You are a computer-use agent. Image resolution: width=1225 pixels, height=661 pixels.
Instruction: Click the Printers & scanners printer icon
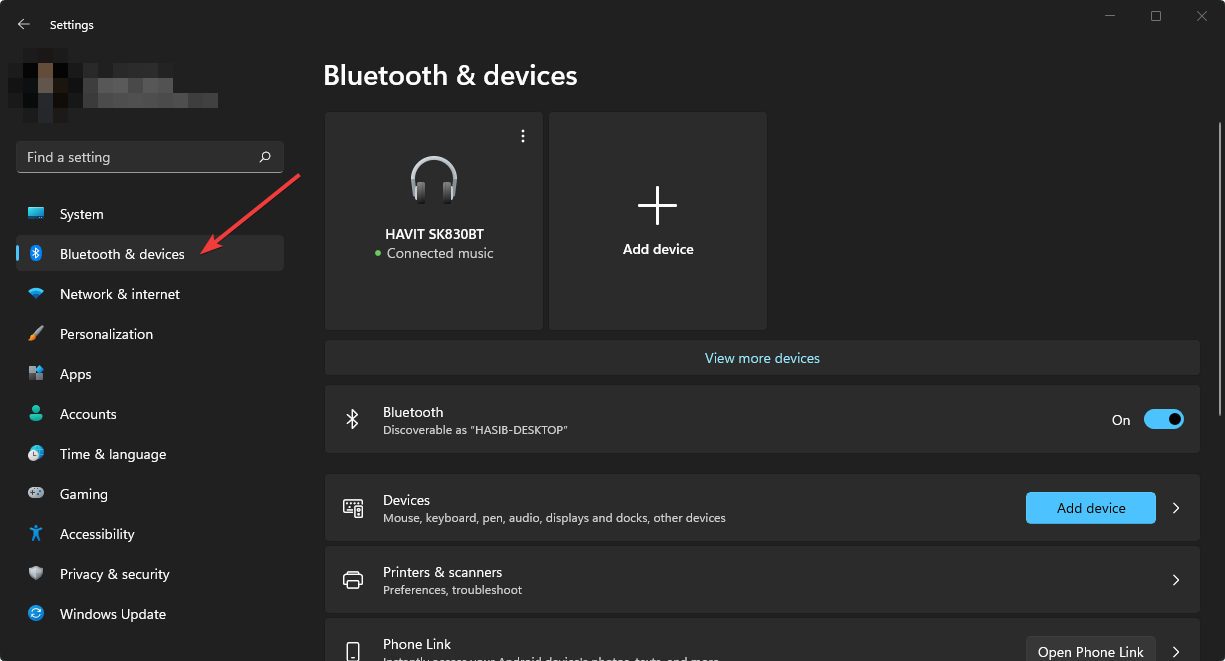tap(353, 580)
